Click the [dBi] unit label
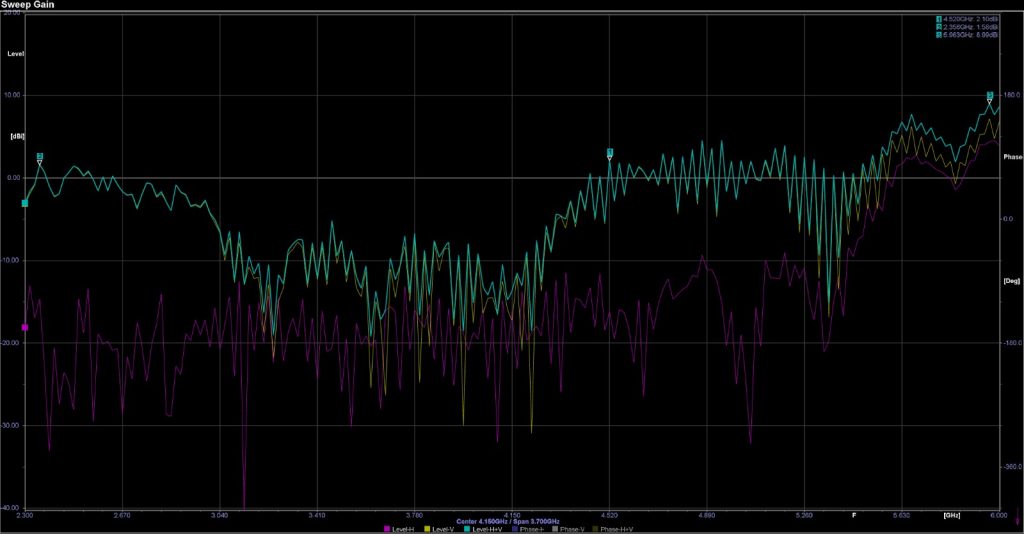 16,136
